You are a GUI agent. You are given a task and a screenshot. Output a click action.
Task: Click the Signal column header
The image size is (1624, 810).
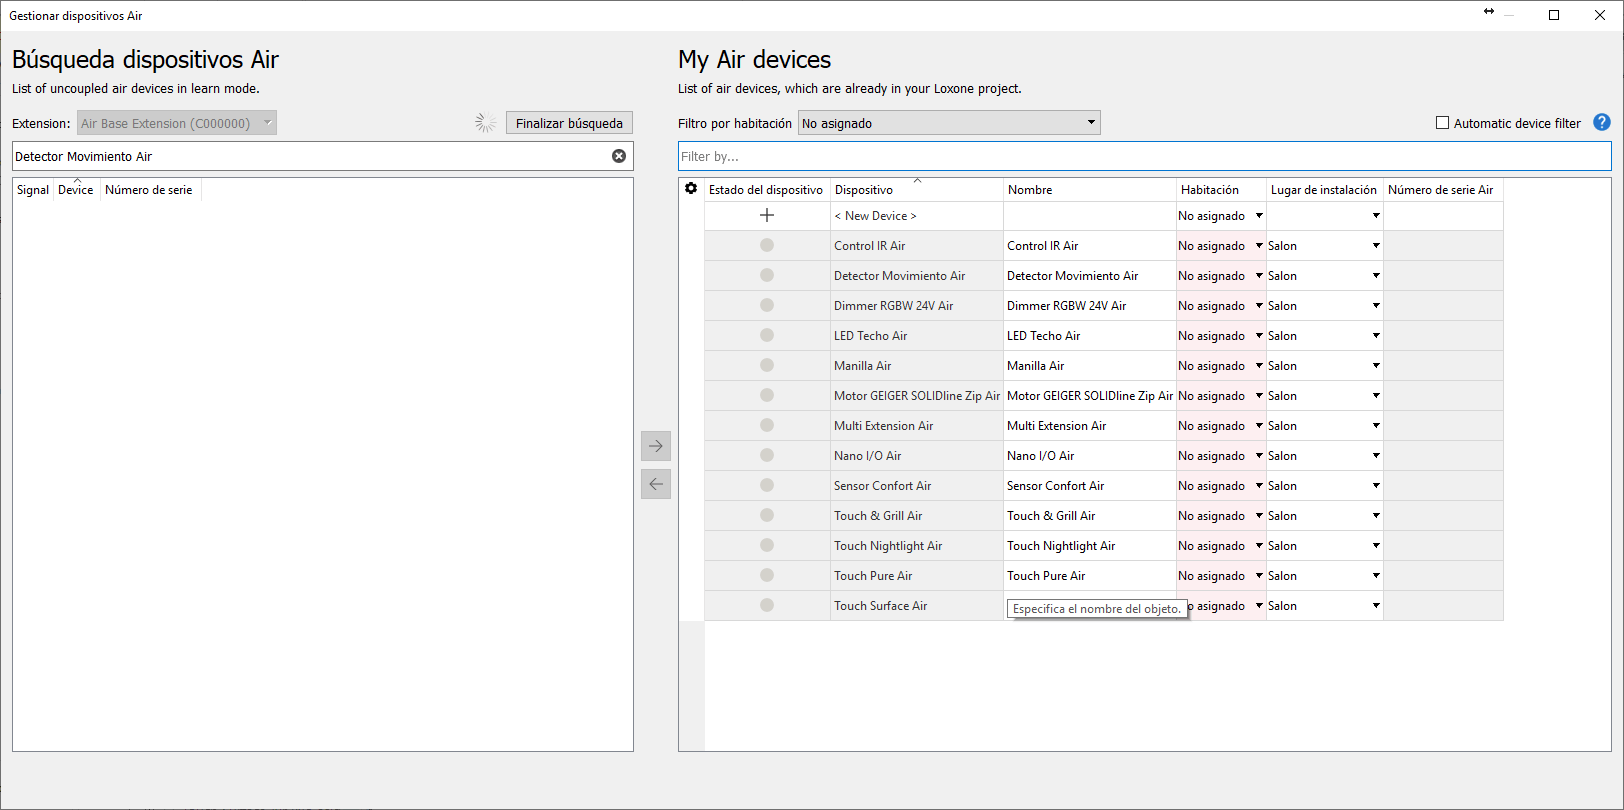point(33,190)
